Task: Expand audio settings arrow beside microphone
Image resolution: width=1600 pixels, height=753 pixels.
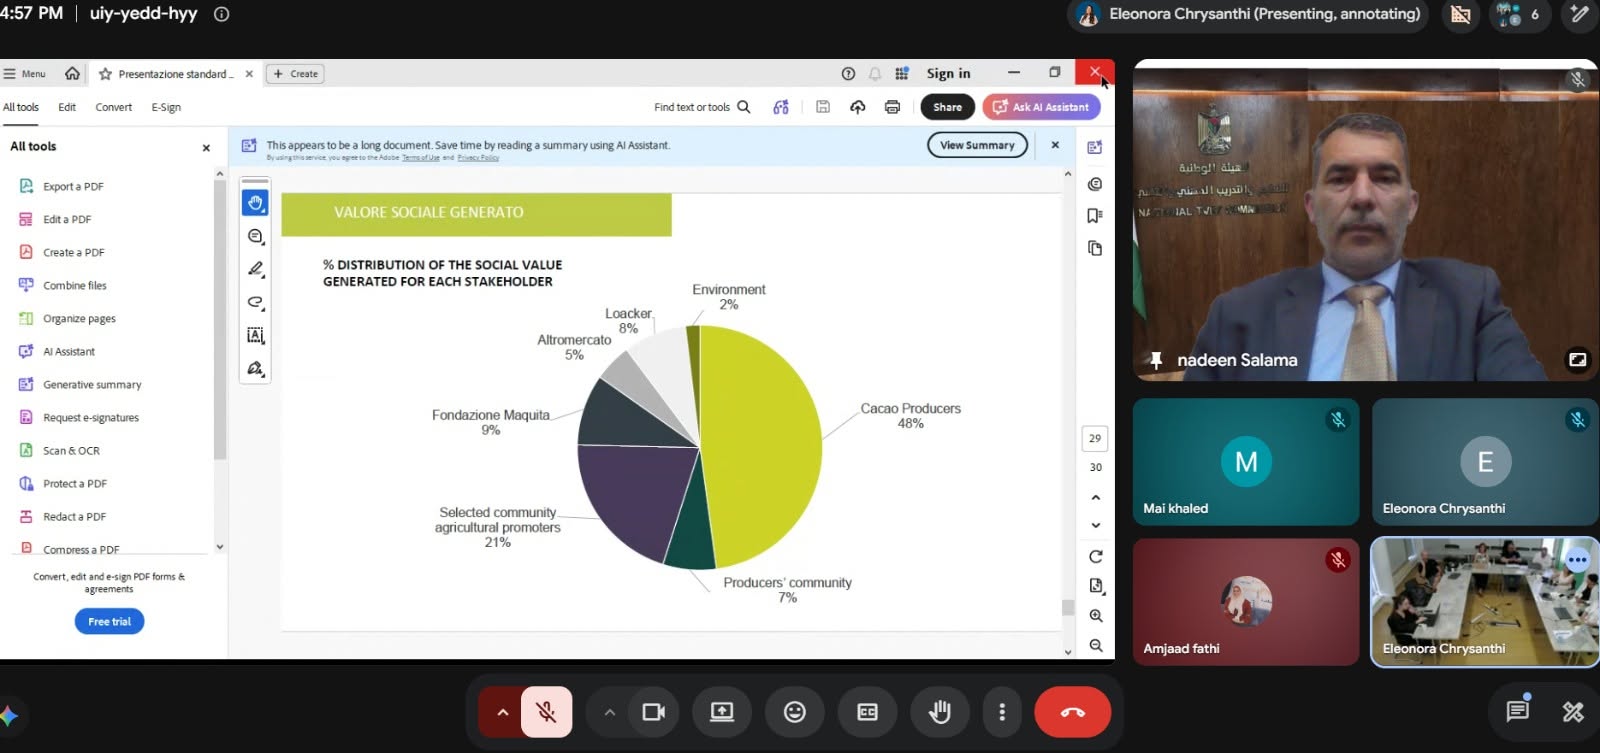Action: (502, 712)
